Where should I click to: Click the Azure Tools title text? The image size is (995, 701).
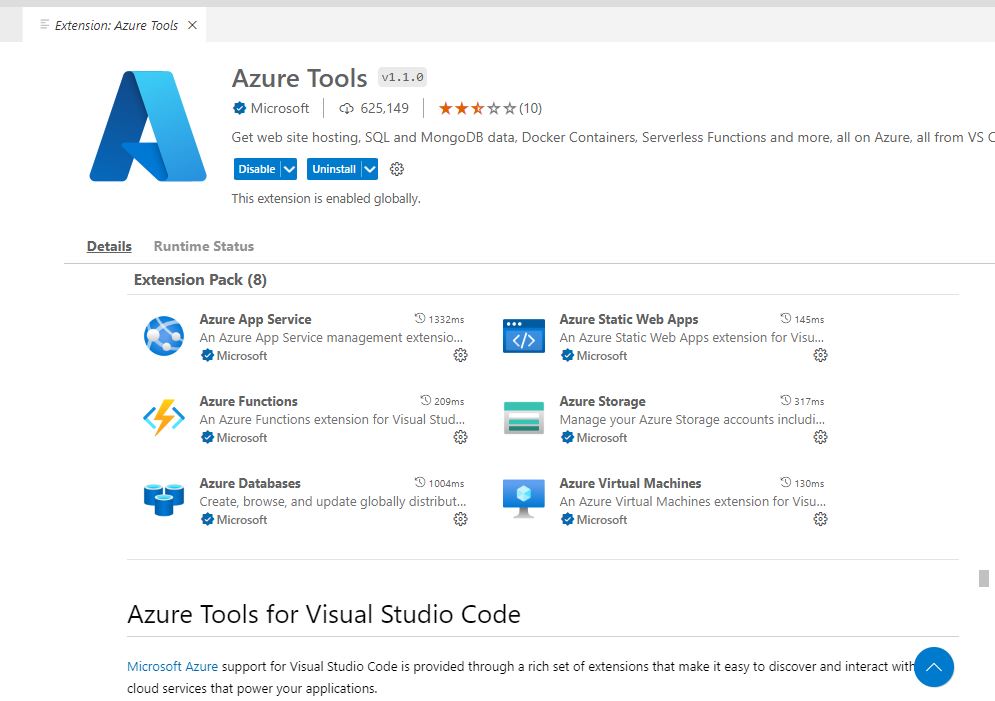pos(300,78)
